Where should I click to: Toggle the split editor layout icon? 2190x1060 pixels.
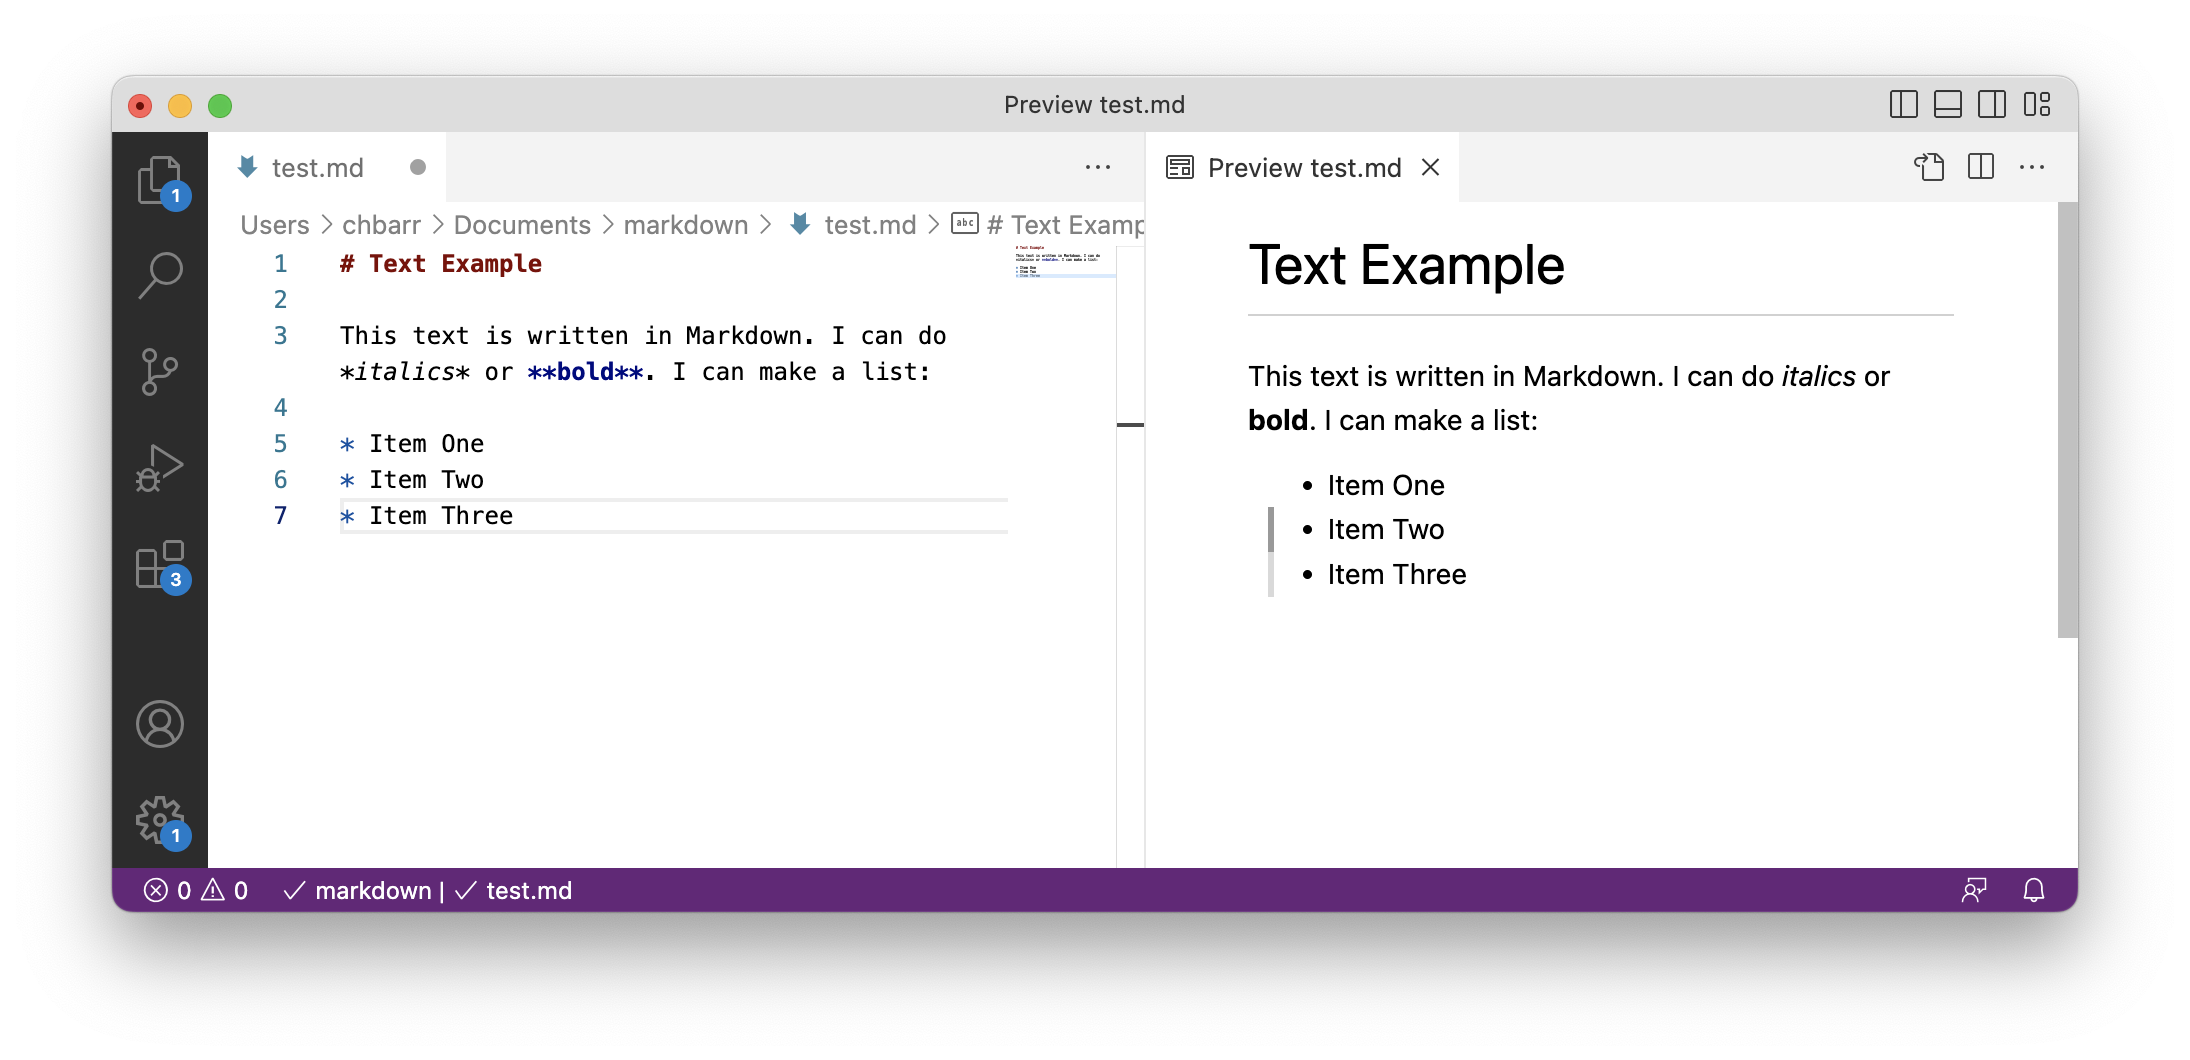coord(1980,167)
